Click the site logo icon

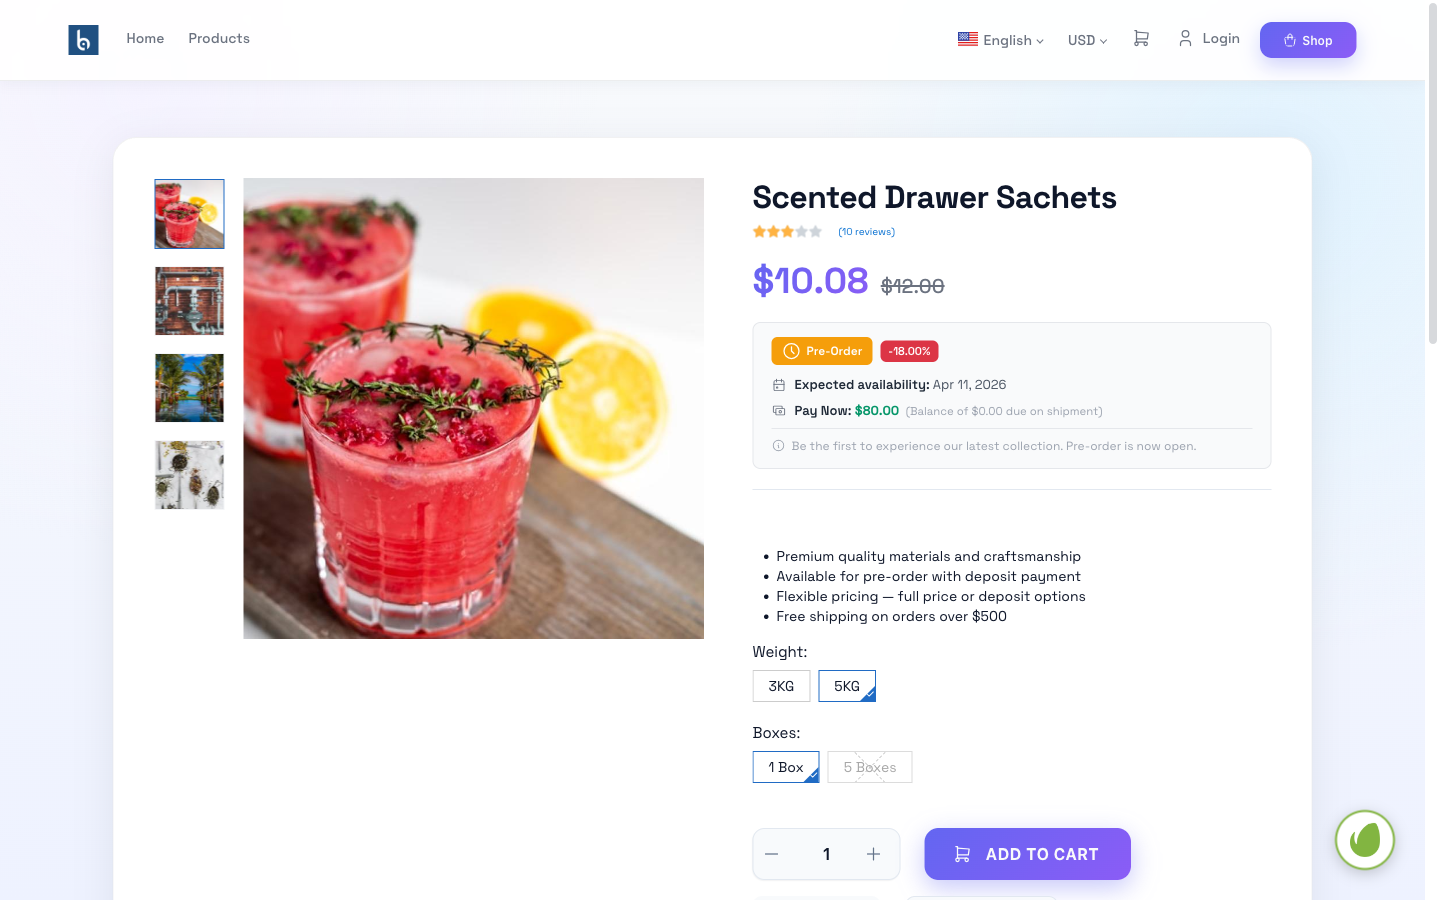[x=83, y=40]
